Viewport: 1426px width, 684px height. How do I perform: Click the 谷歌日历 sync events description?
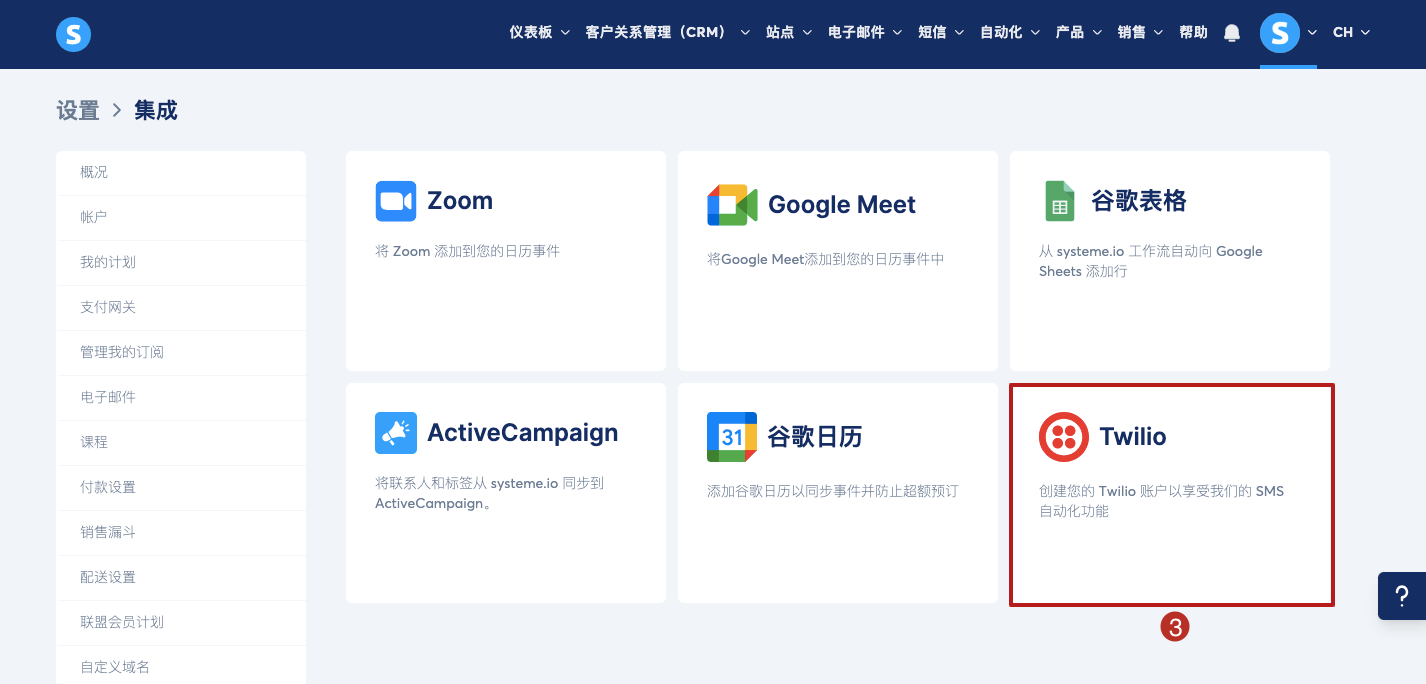(x=833, y=492)
